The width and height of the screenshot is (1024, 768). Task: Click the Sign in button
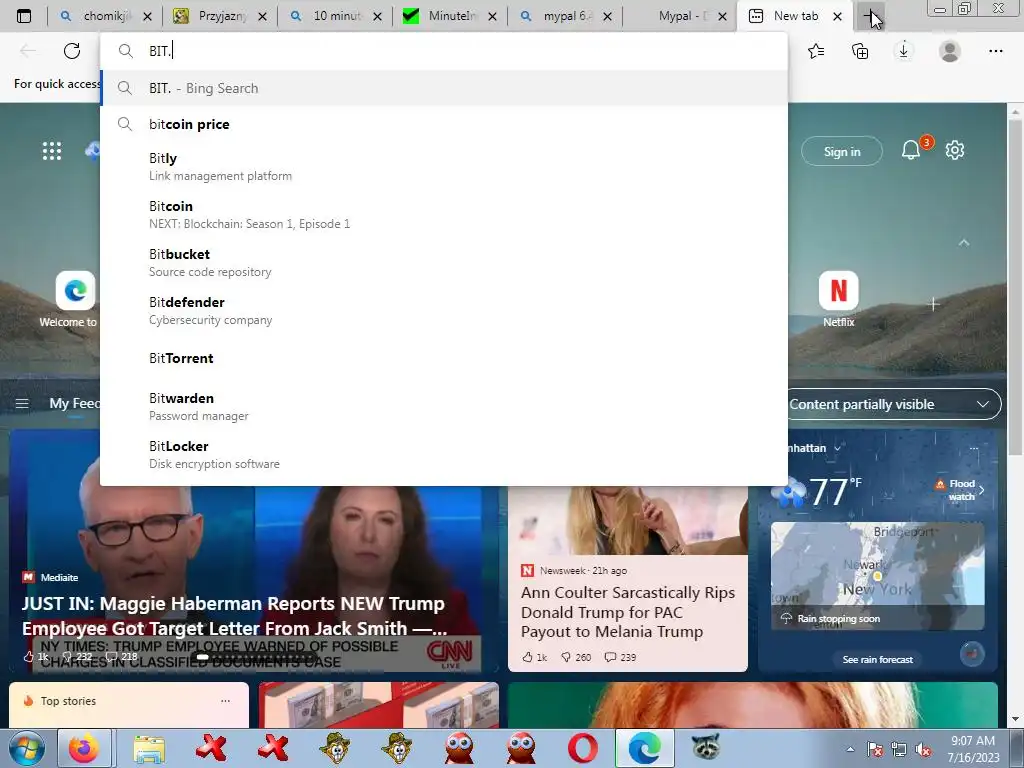tap(842, 152)
